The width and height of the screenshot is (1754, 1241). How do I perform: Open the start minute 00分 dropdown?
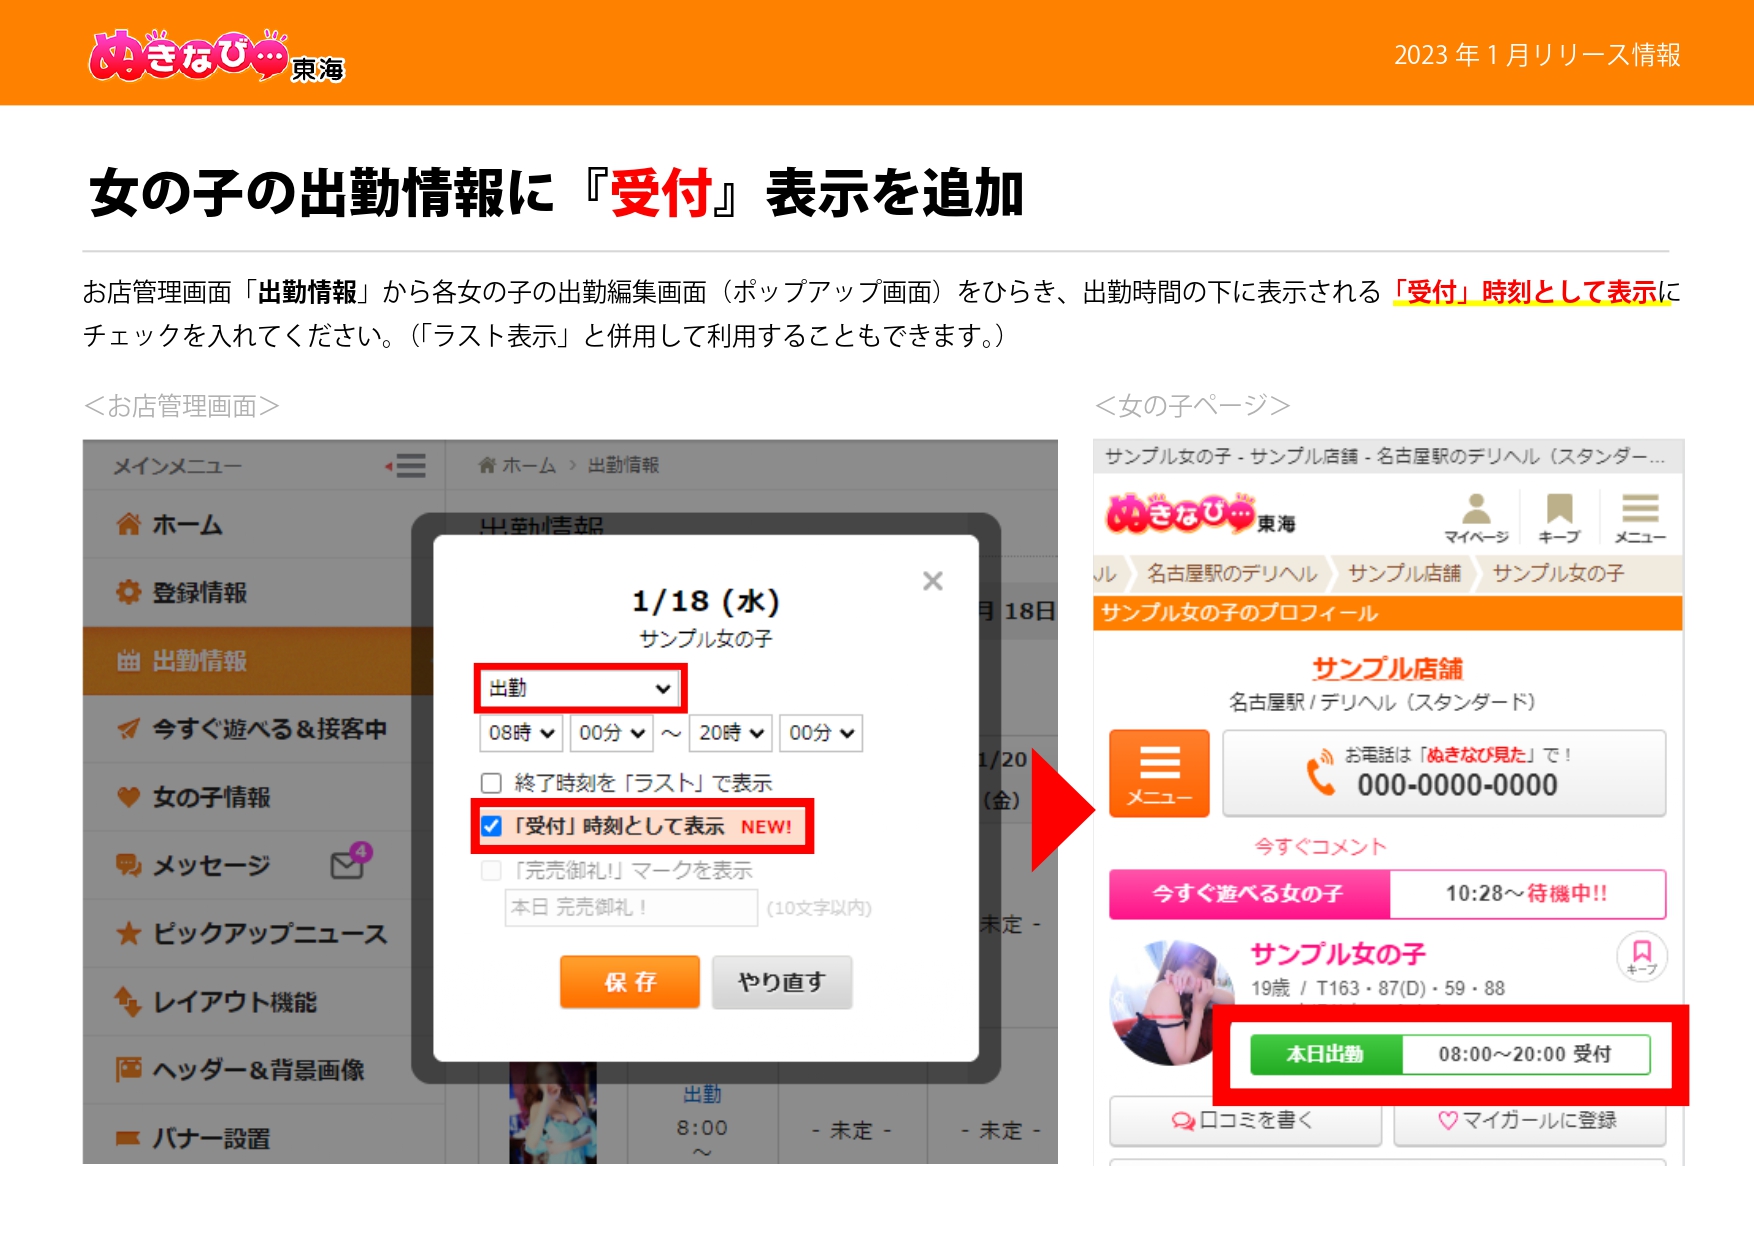tap(611, 733)
